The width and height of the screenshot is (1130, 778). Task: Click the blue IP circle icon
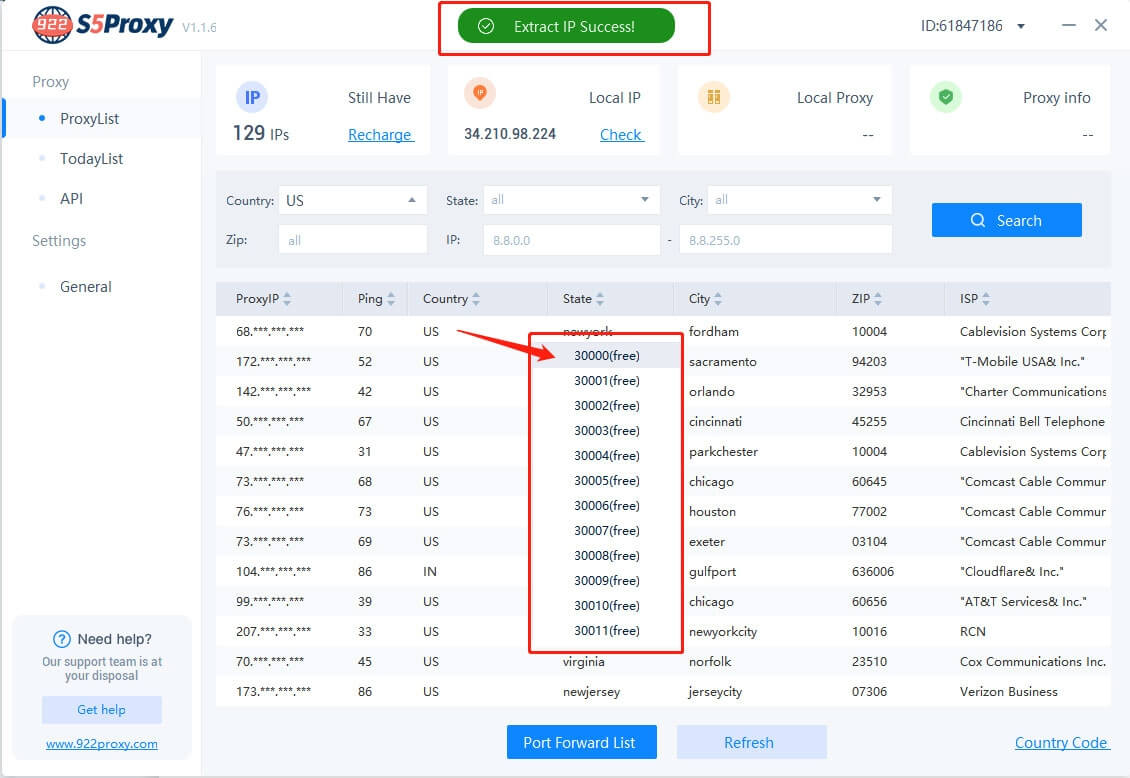251,97
